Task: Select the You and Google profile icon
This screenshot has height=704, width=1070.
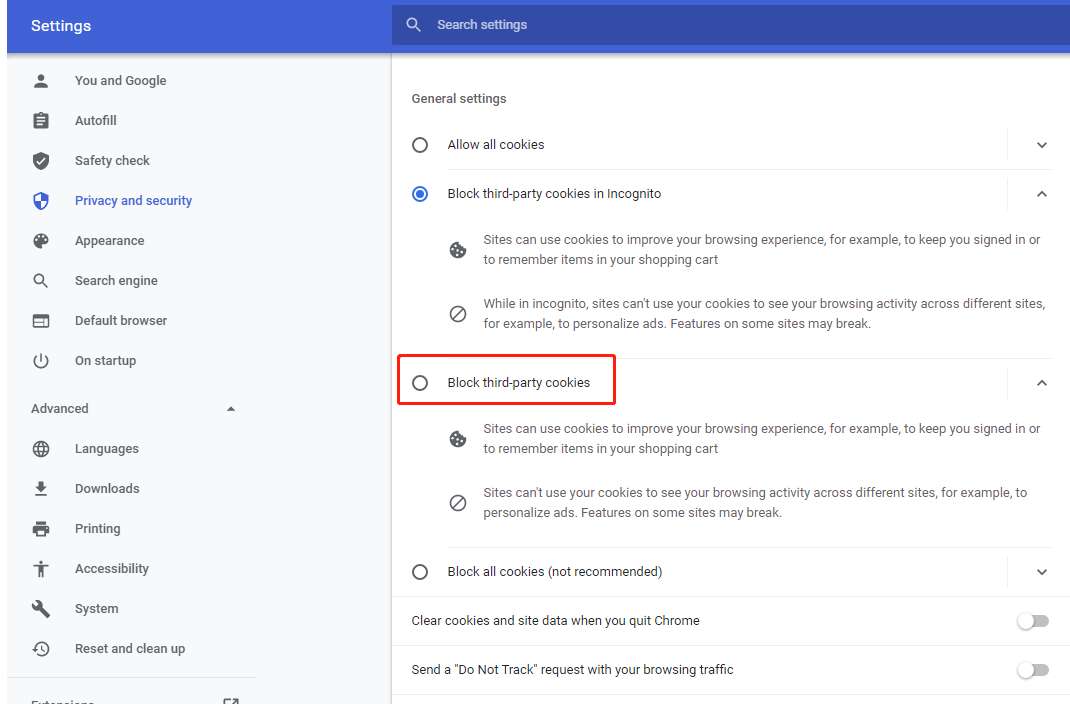Action: pos(41,80)
